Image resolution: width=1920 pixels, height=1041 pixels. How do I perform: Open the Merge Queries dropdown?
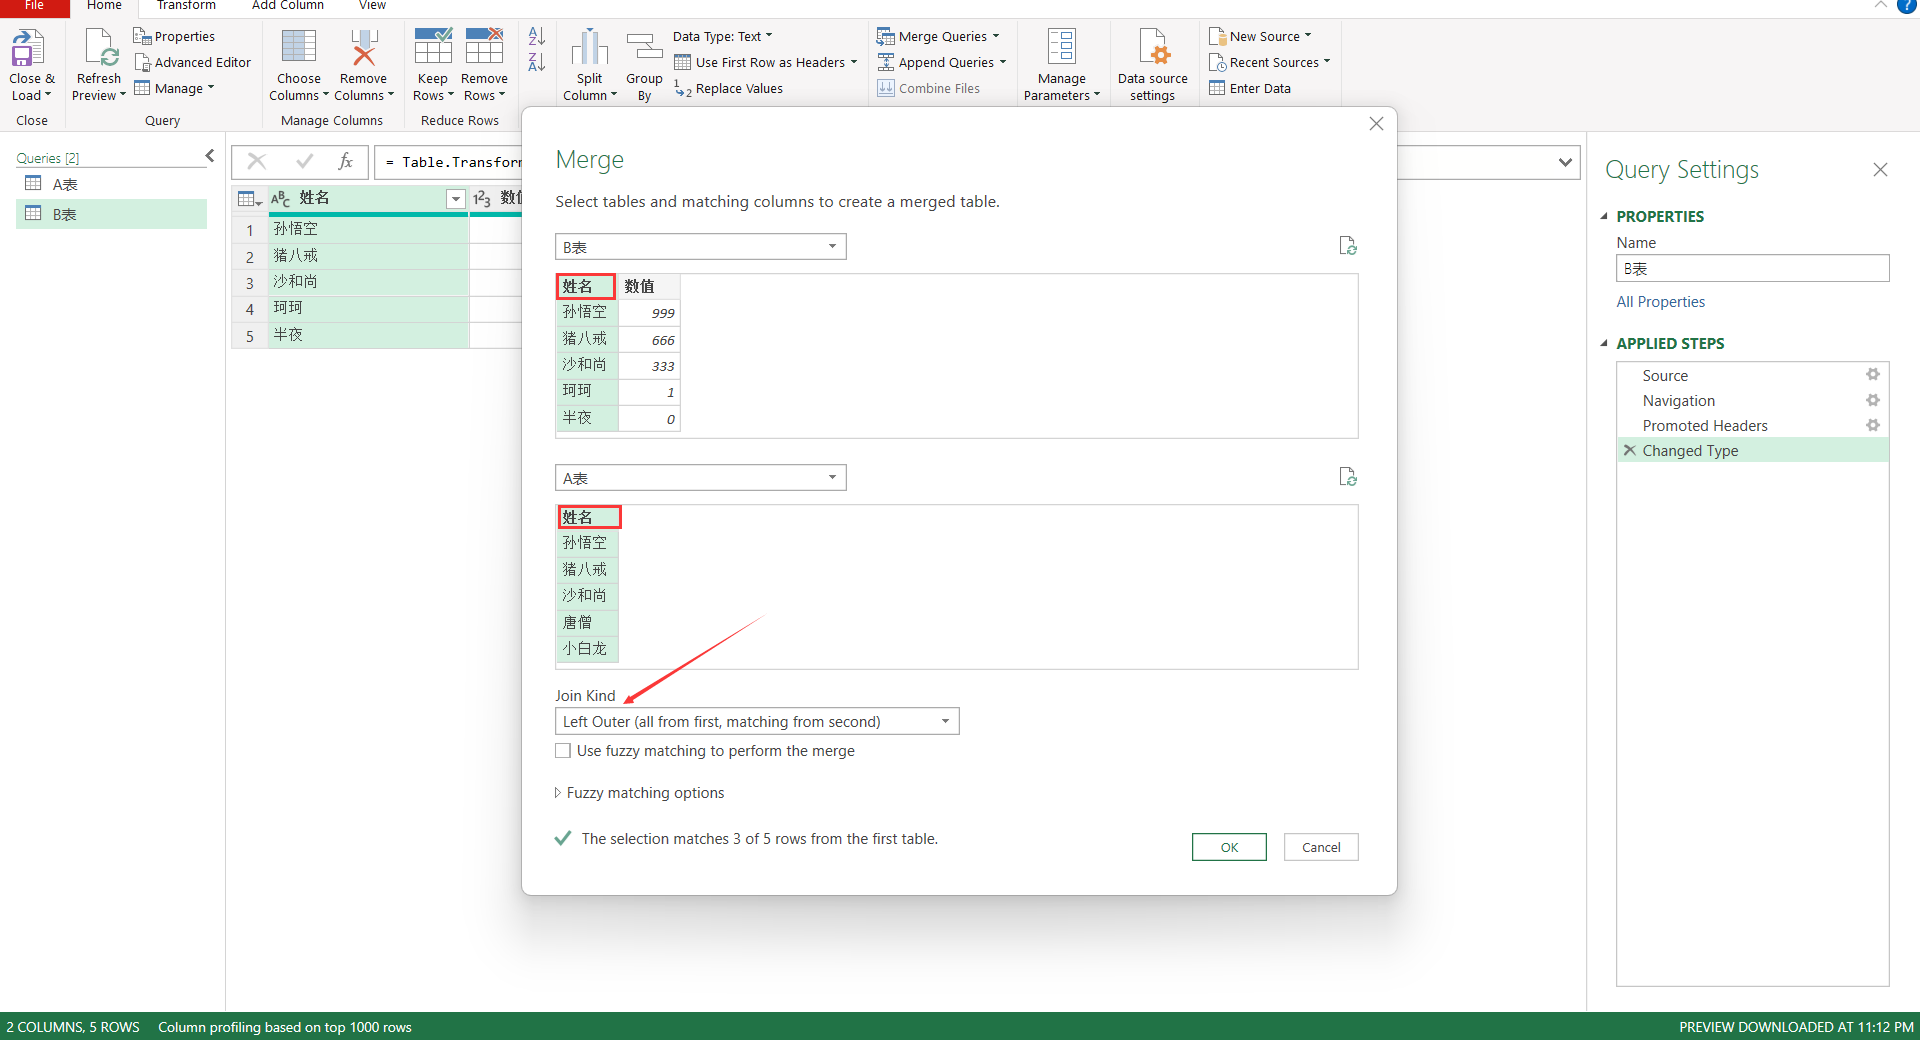938,37
